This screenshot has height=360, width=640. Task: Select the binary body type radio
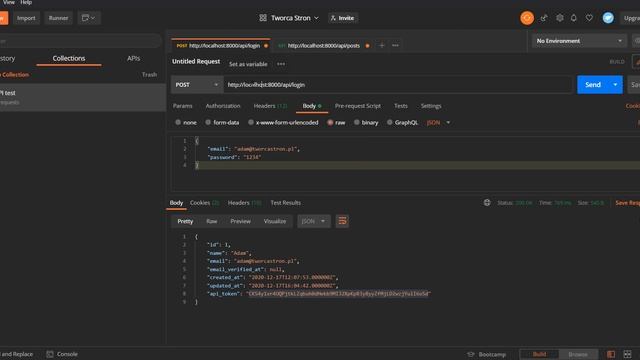pos(357,122)
